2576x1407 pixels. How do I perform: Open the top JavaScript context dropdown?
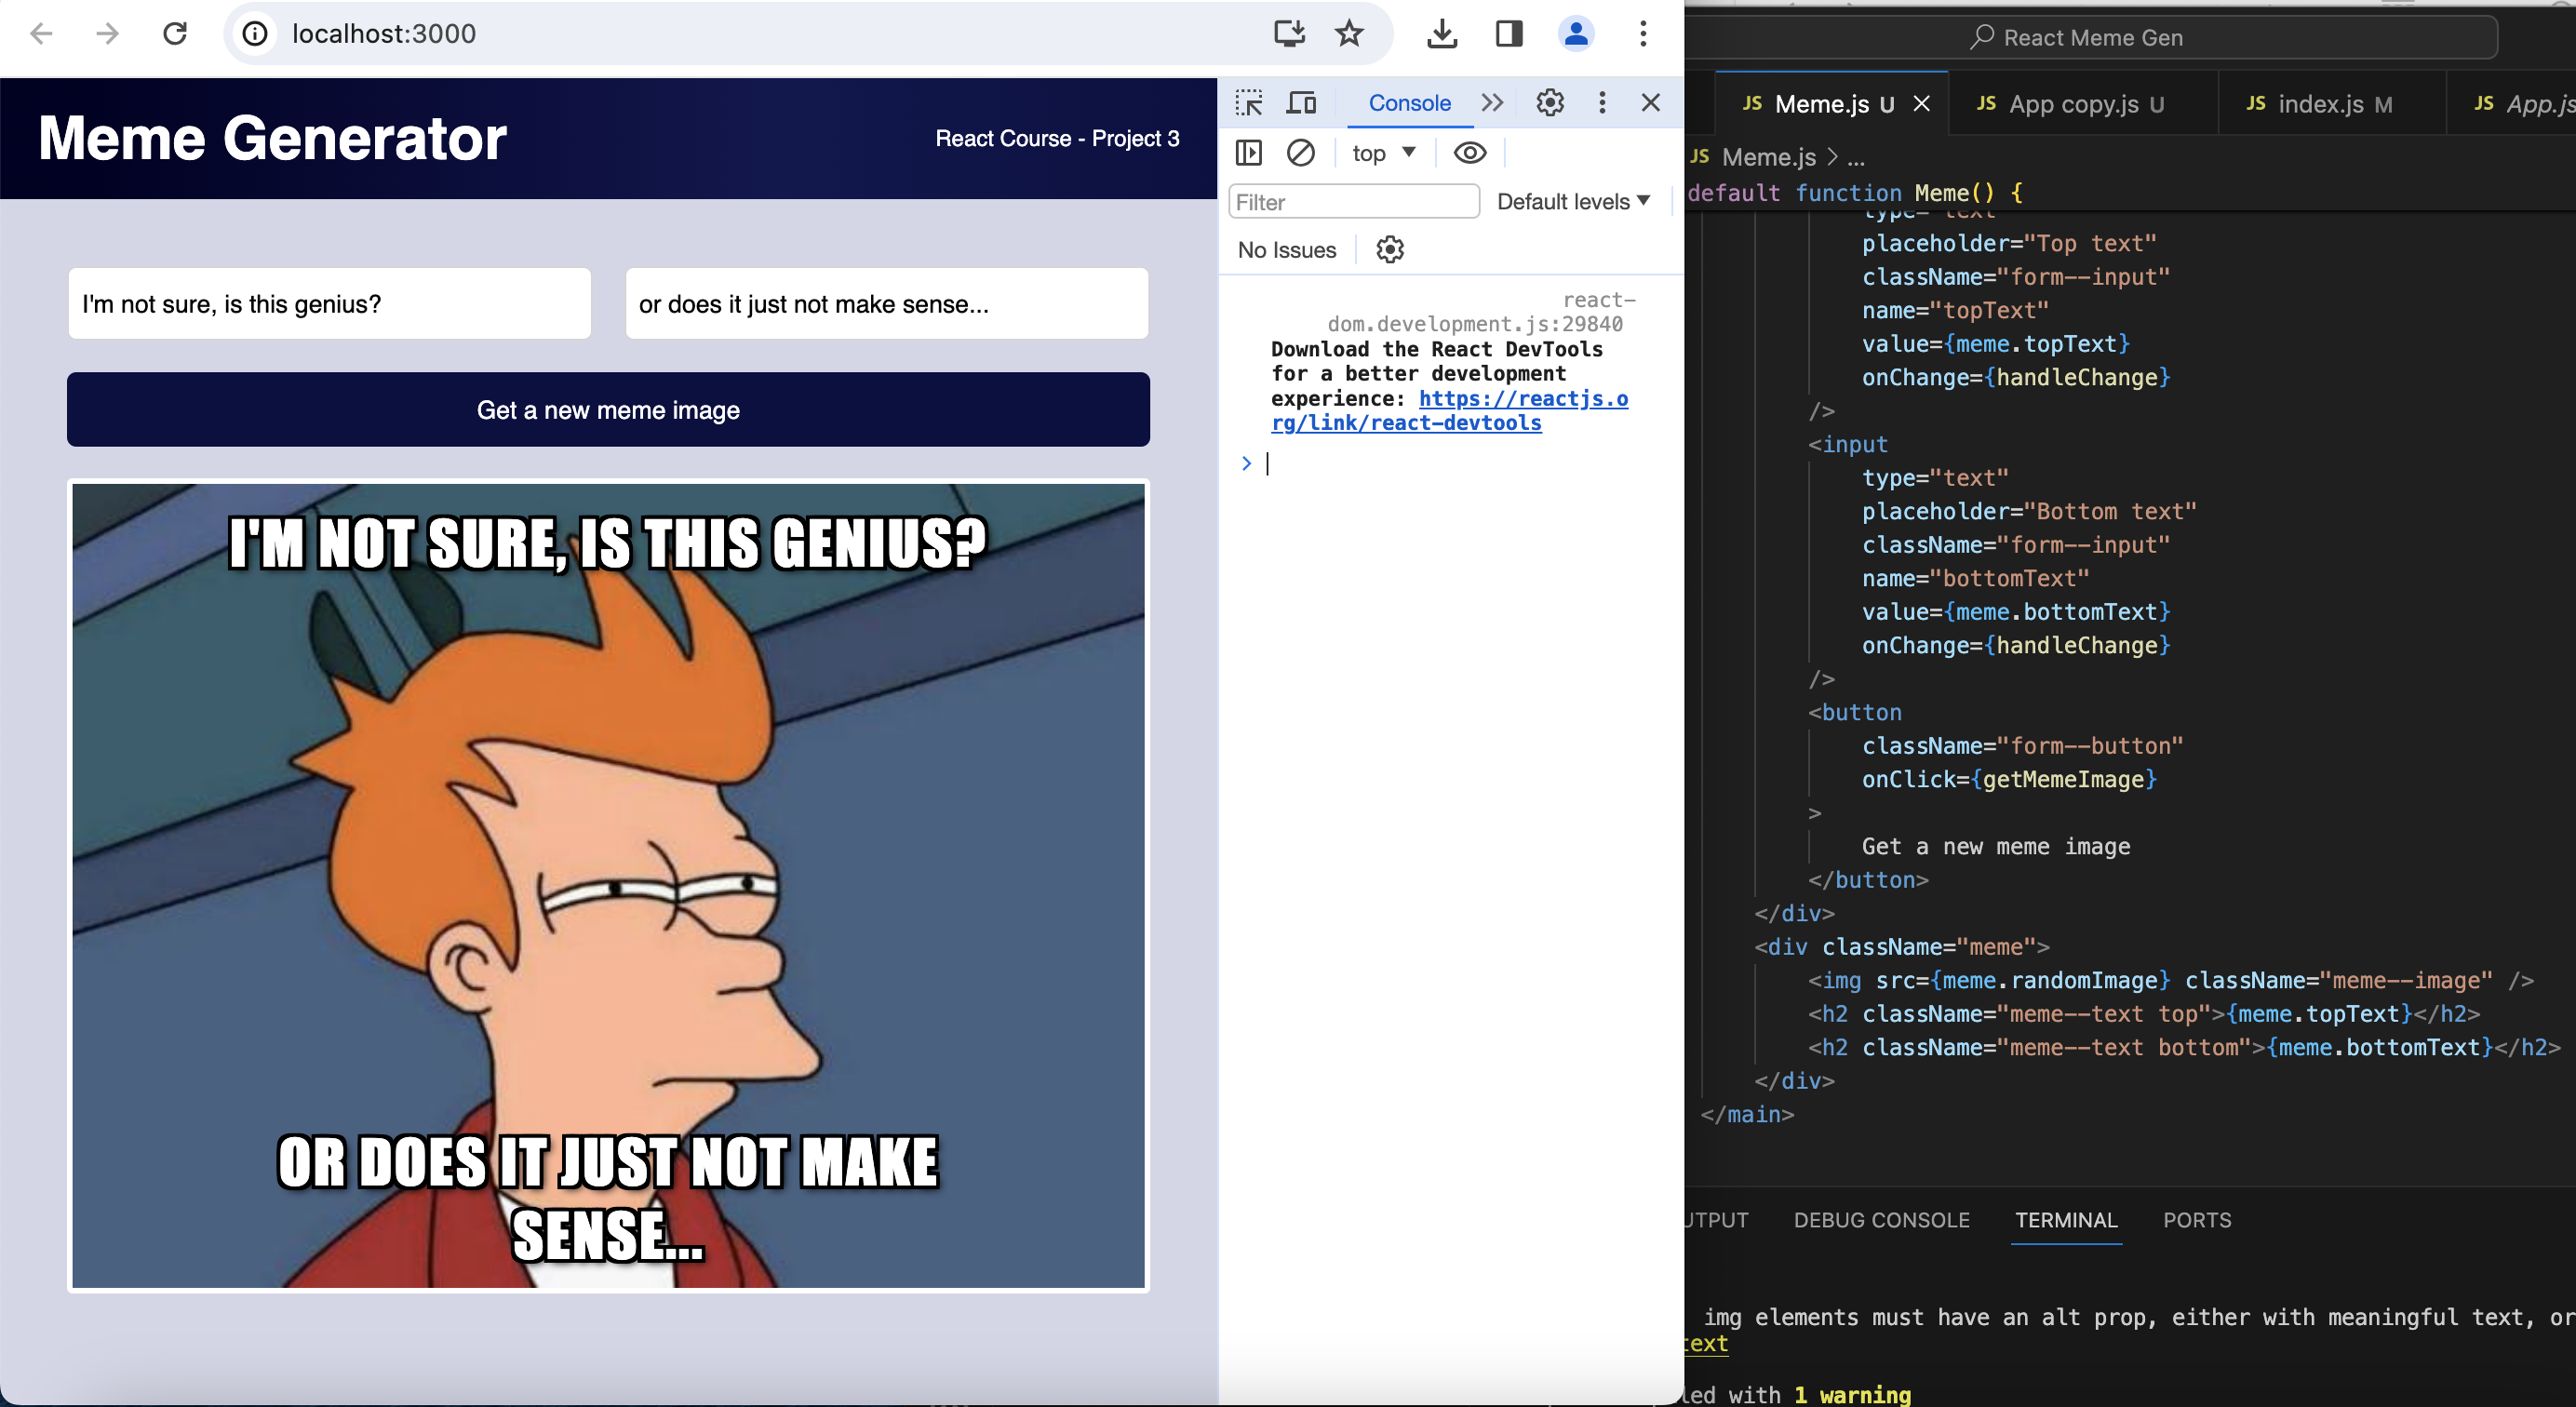click(1384, 153)
